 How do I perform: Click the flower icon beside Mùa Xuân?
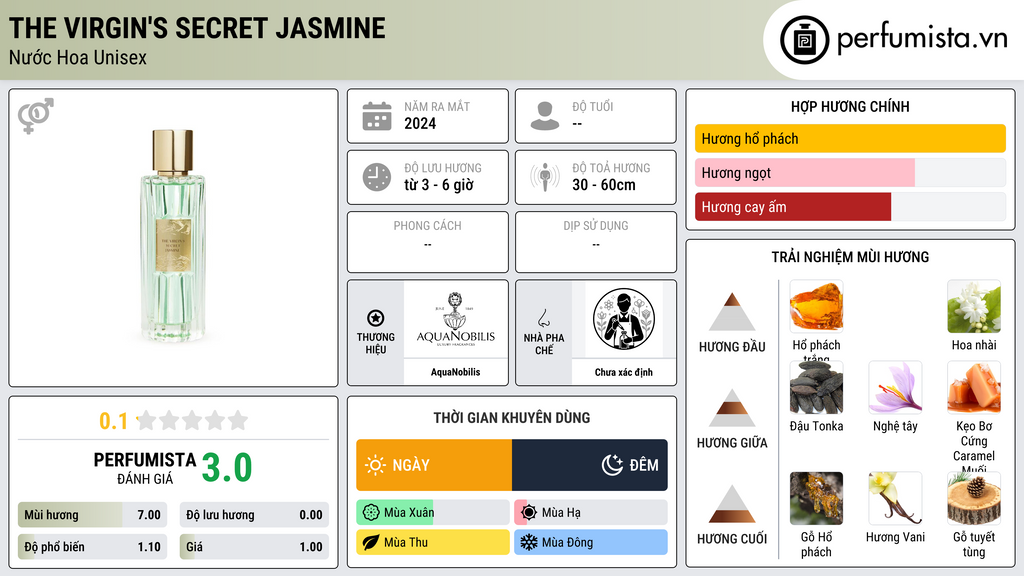point(371,513)
